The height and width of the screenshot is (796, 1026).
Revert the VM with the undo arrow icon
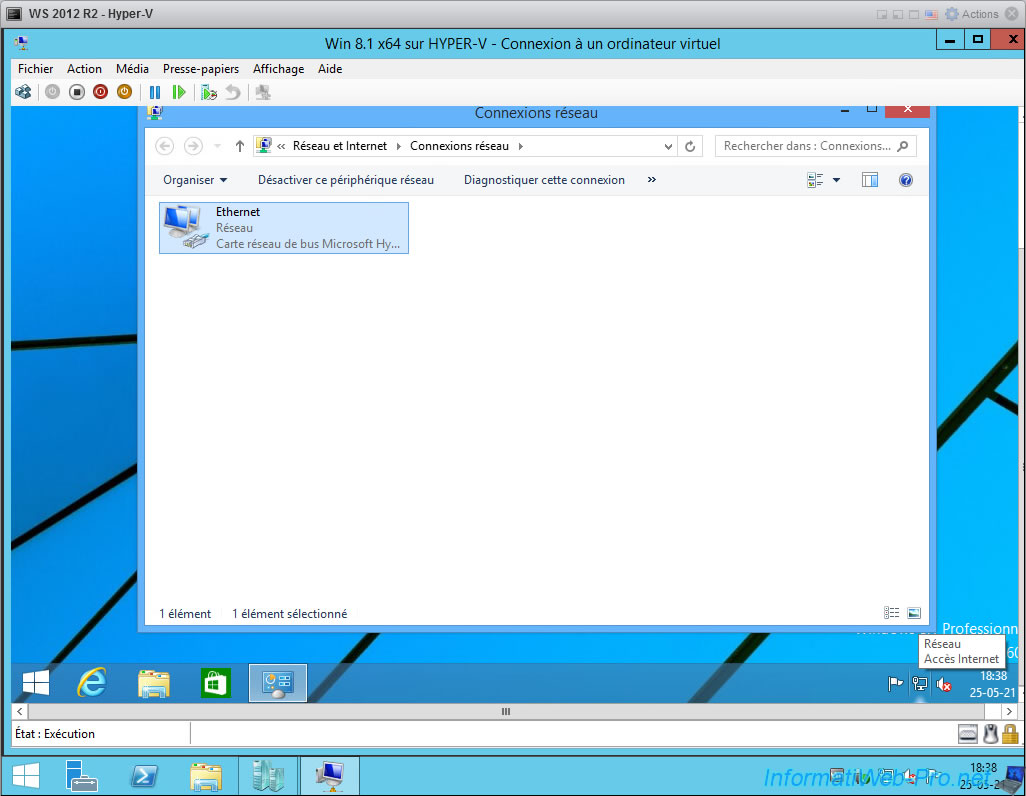[233, 92]
